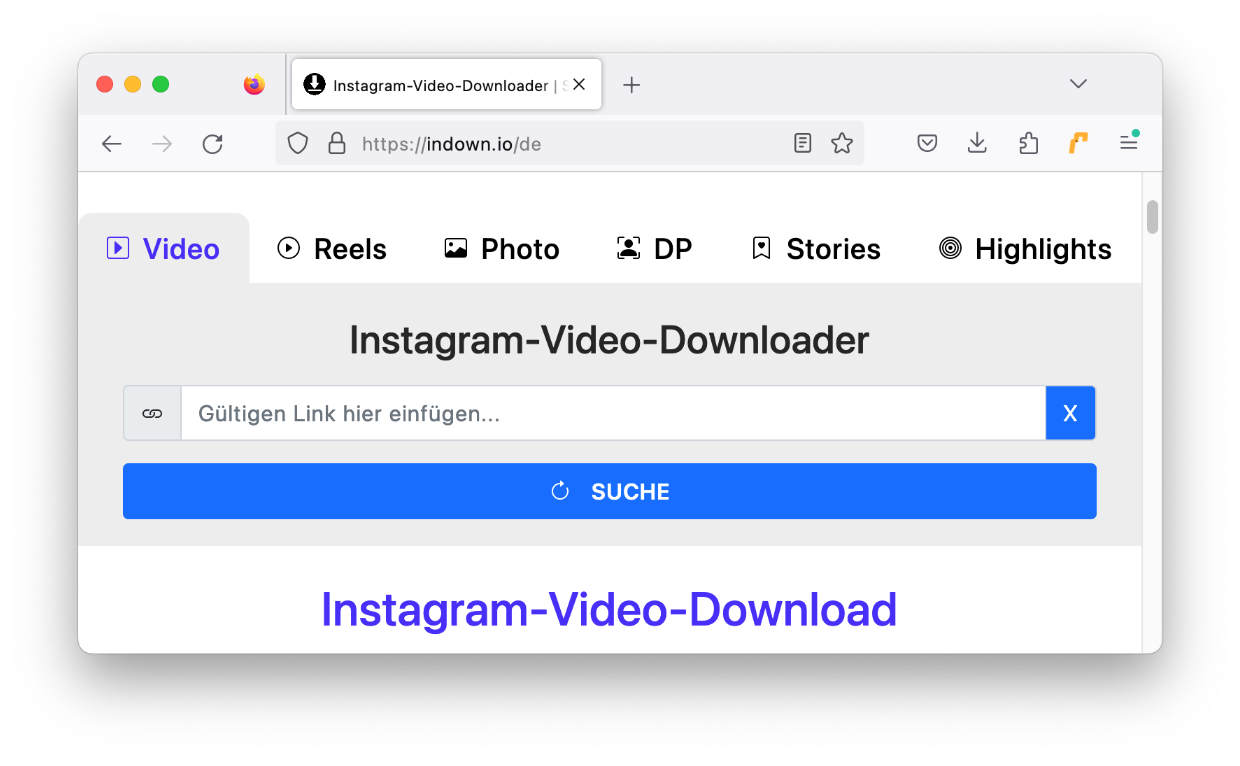Open a new browser tab
1240x766 pixels.
click(631, 85)
